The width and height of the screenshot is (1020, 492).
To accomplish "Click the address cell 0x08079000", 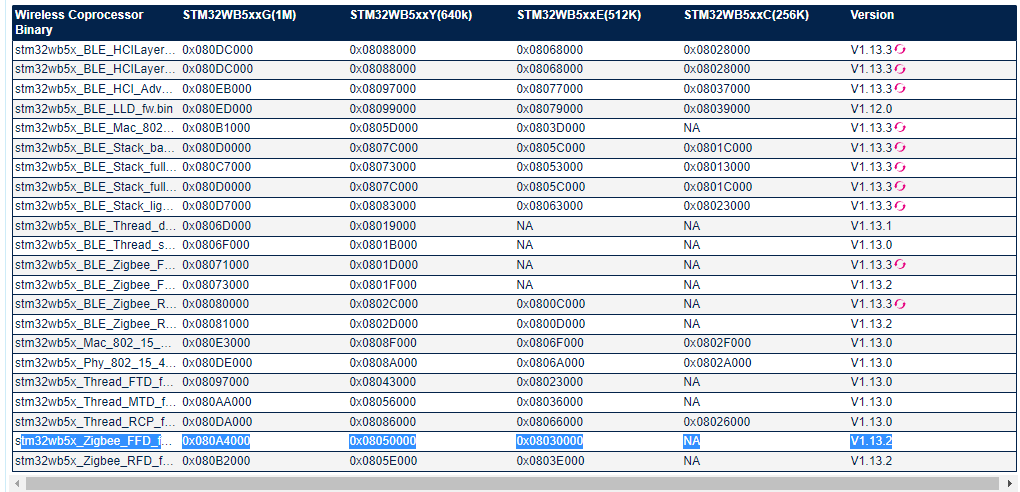I will point(550,109).
